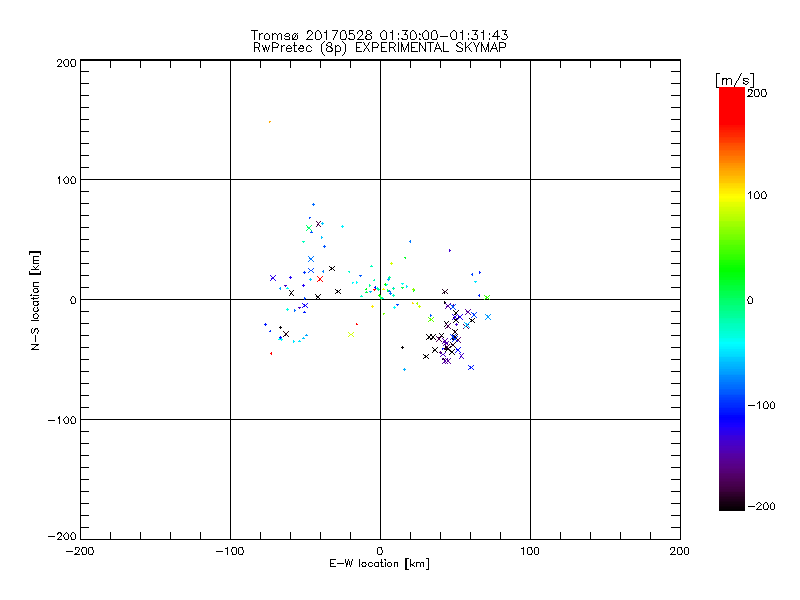Click the yellow X marker below the zero line

point(351,335)
